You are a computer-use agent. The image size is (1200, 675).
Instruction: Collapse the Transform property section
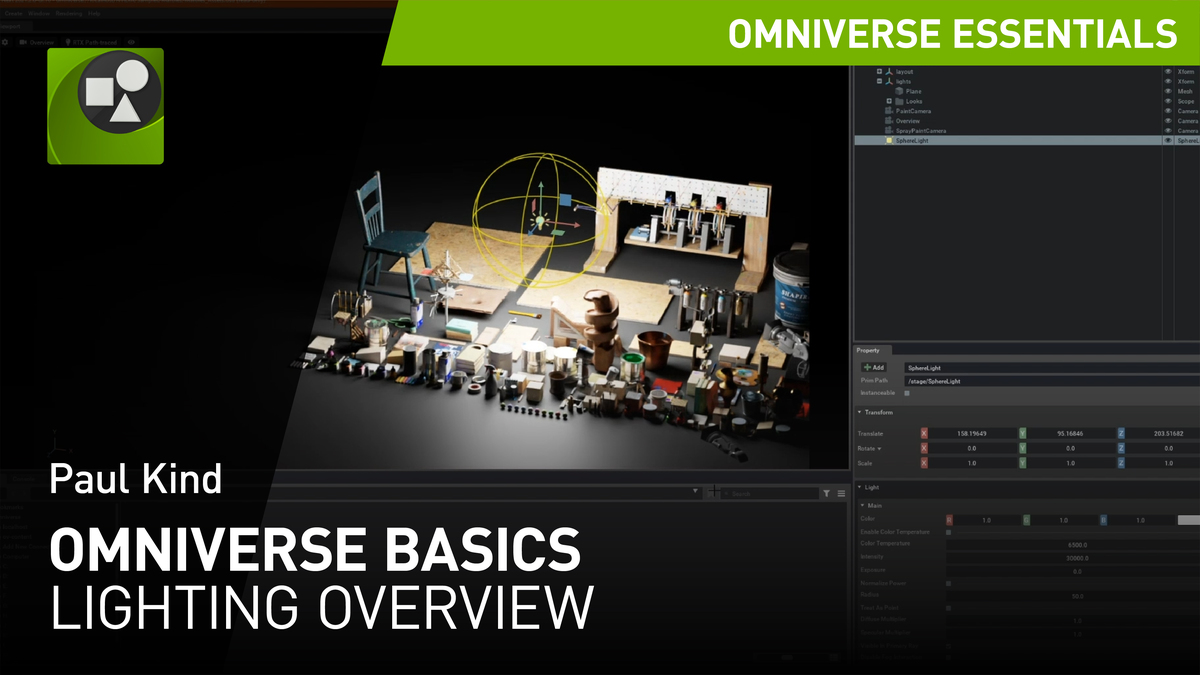click(860, 412)
